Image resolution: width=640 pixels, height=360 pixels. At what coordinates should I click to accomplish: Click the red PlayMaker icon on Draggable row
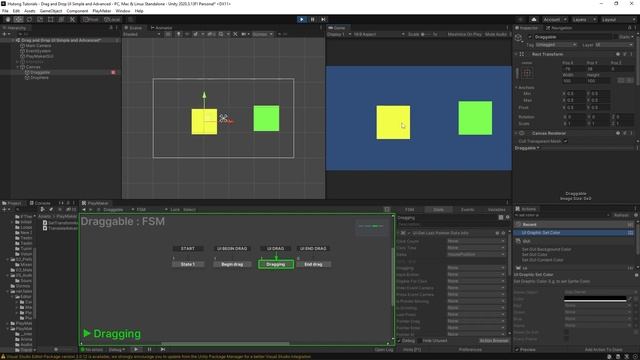(x=113, y=72)
